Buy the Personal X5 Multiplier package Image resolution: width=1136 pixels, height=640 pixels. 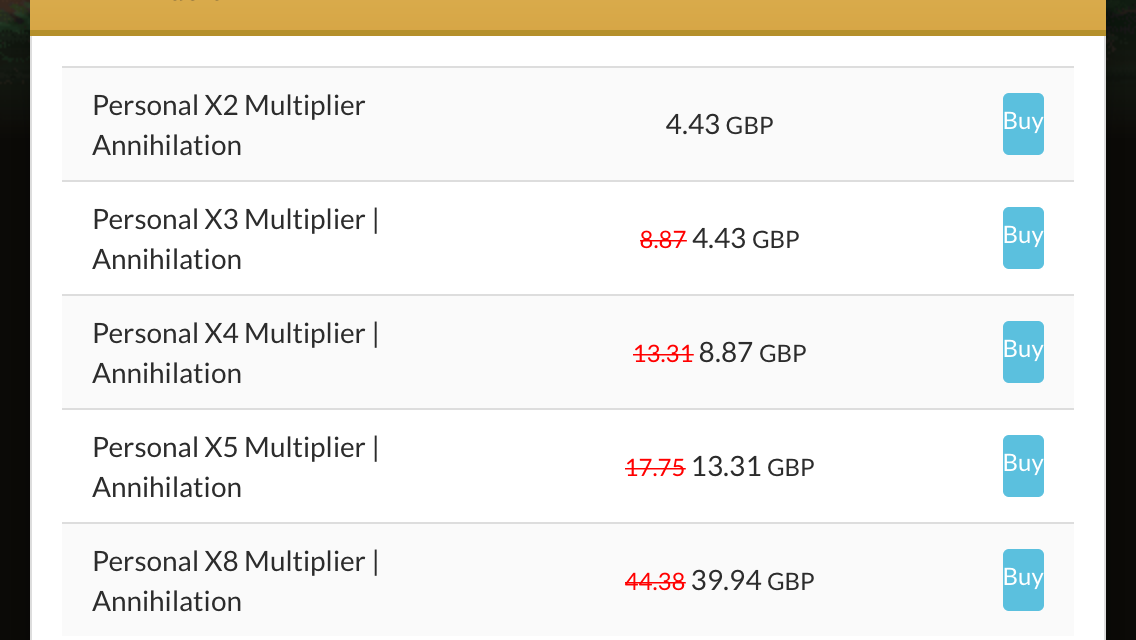point(1023,466)
